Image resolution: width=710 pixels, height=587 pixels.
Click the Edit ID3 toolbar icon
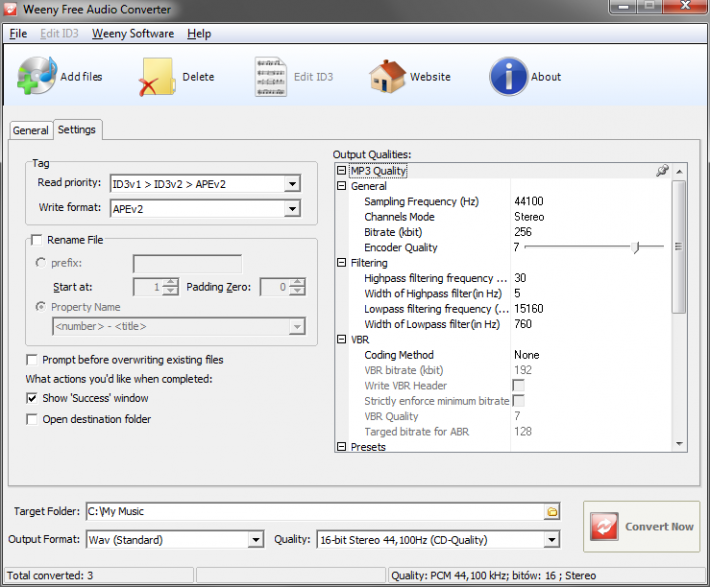pyautogui.click(x=270, y=77)
